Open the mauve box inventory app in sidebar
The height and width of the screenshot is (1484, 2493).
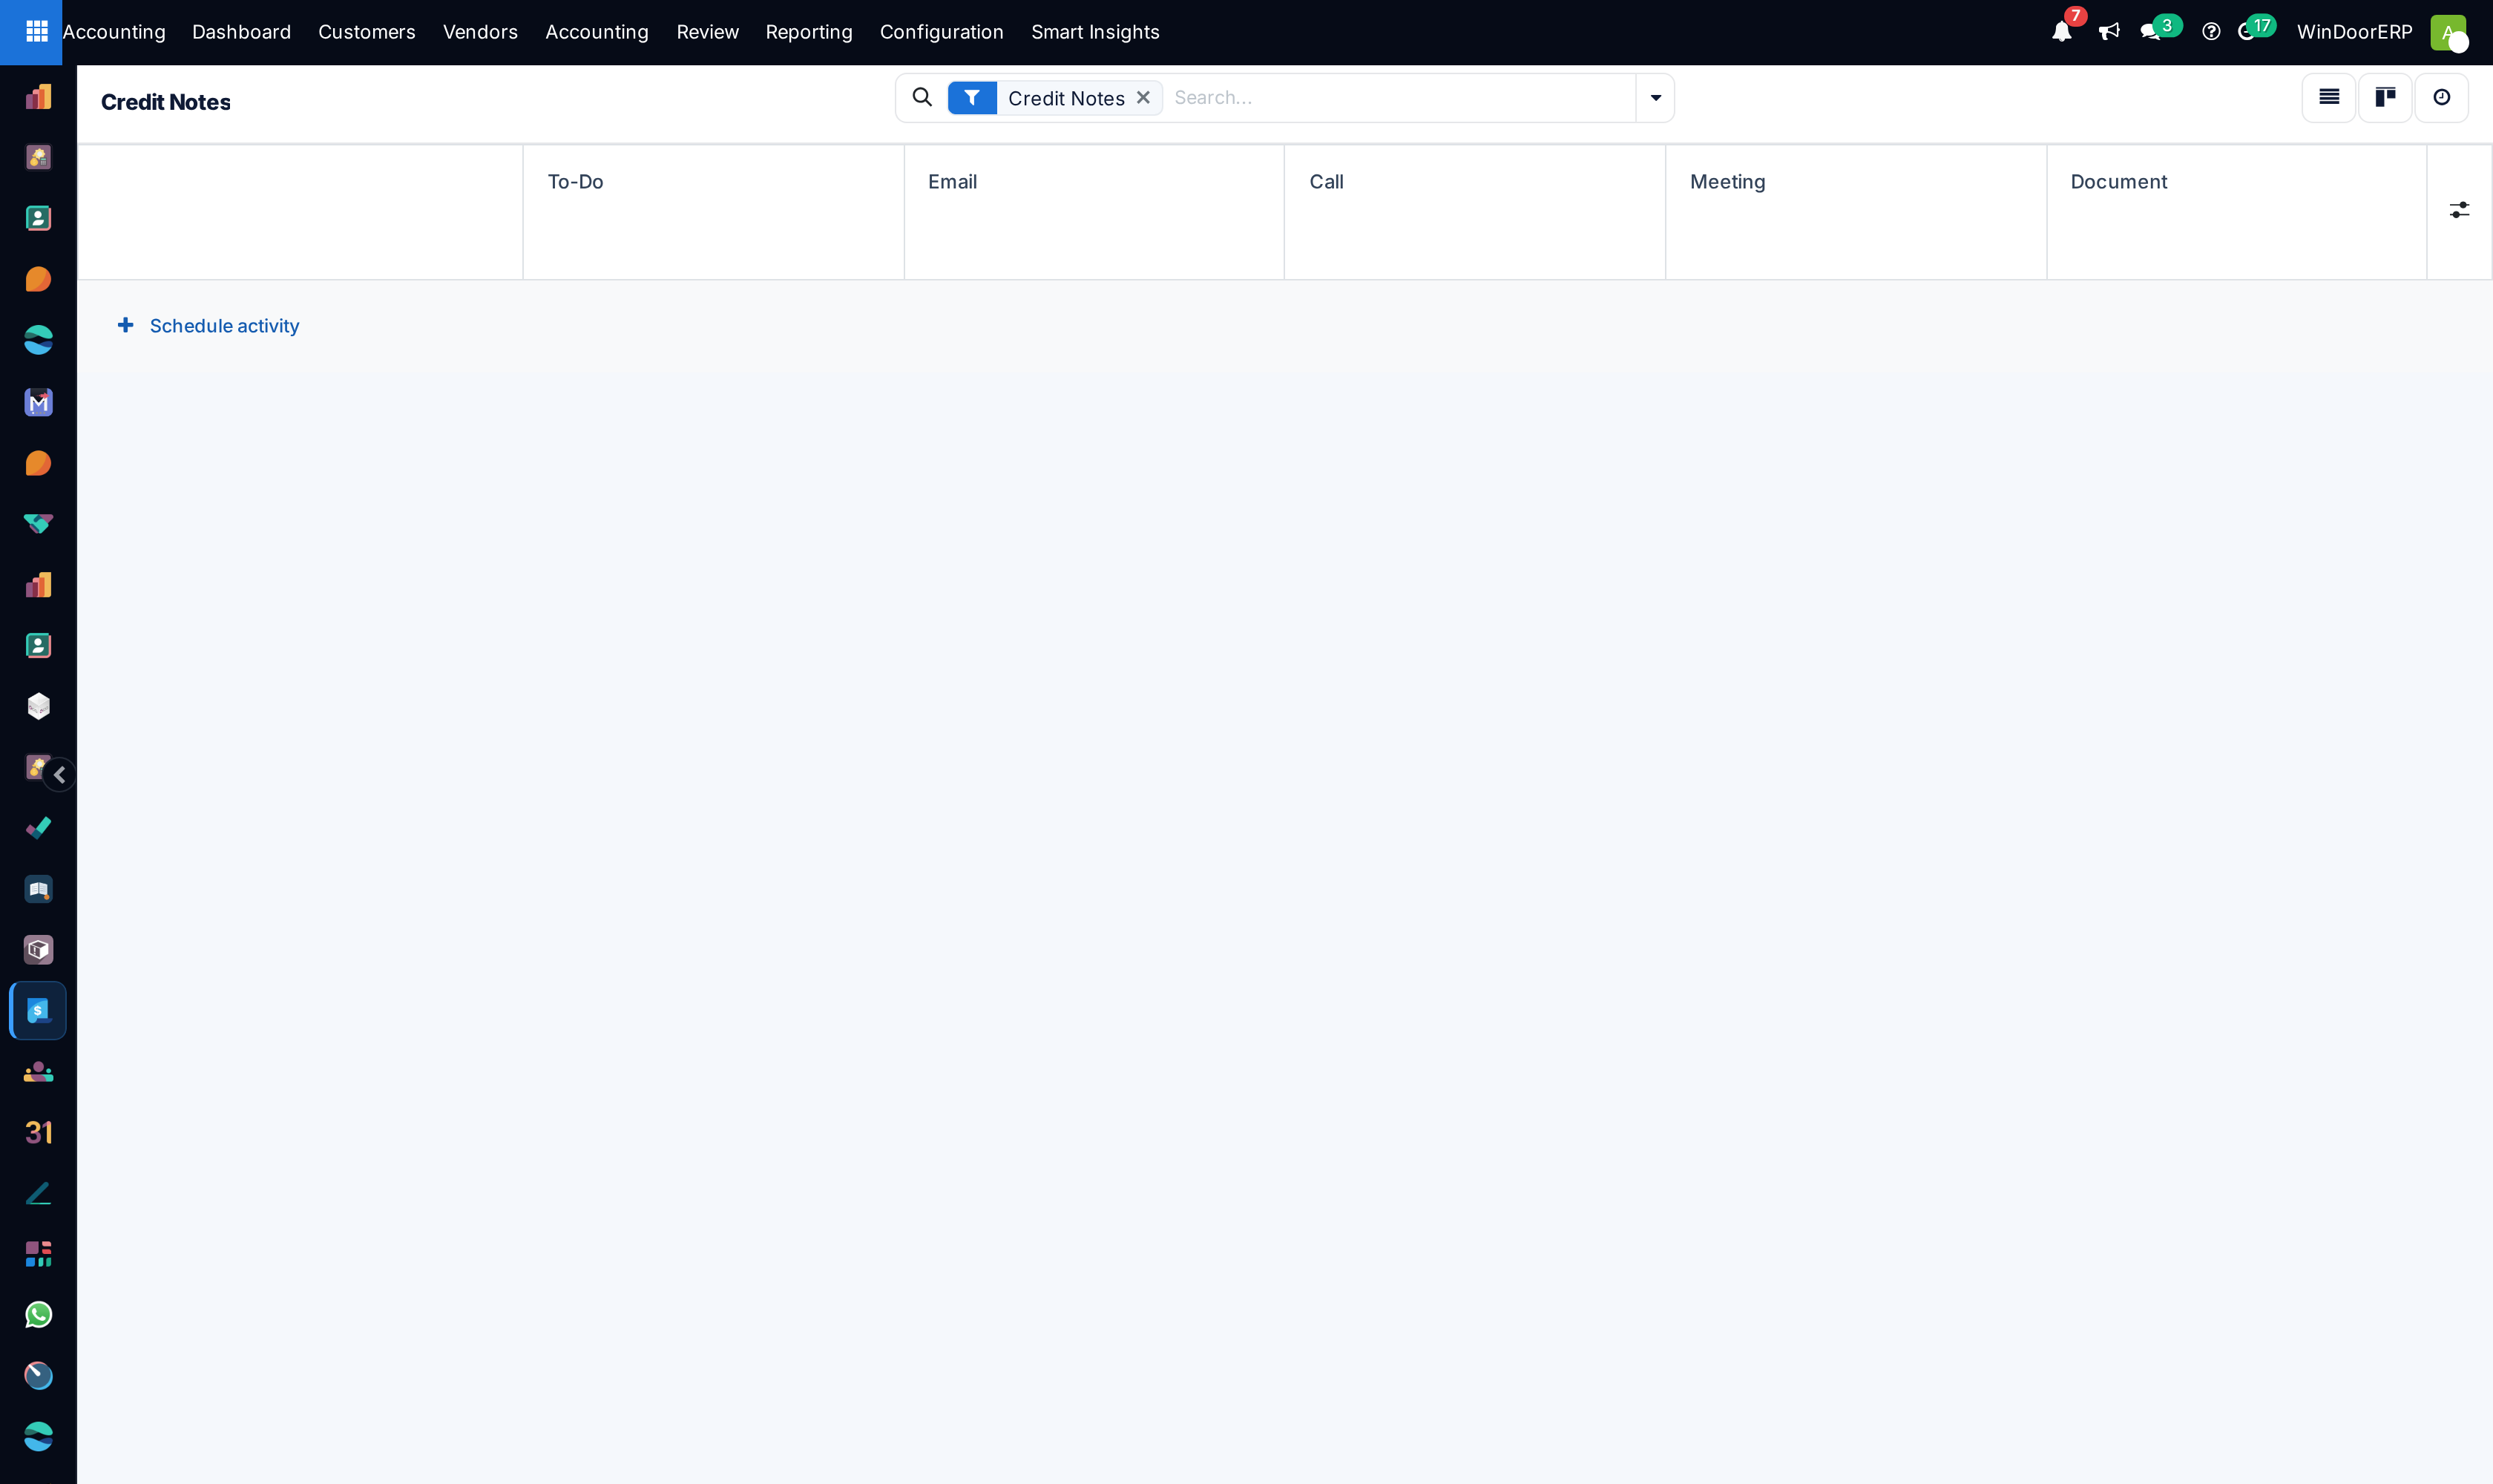click(x=38, y=950)
